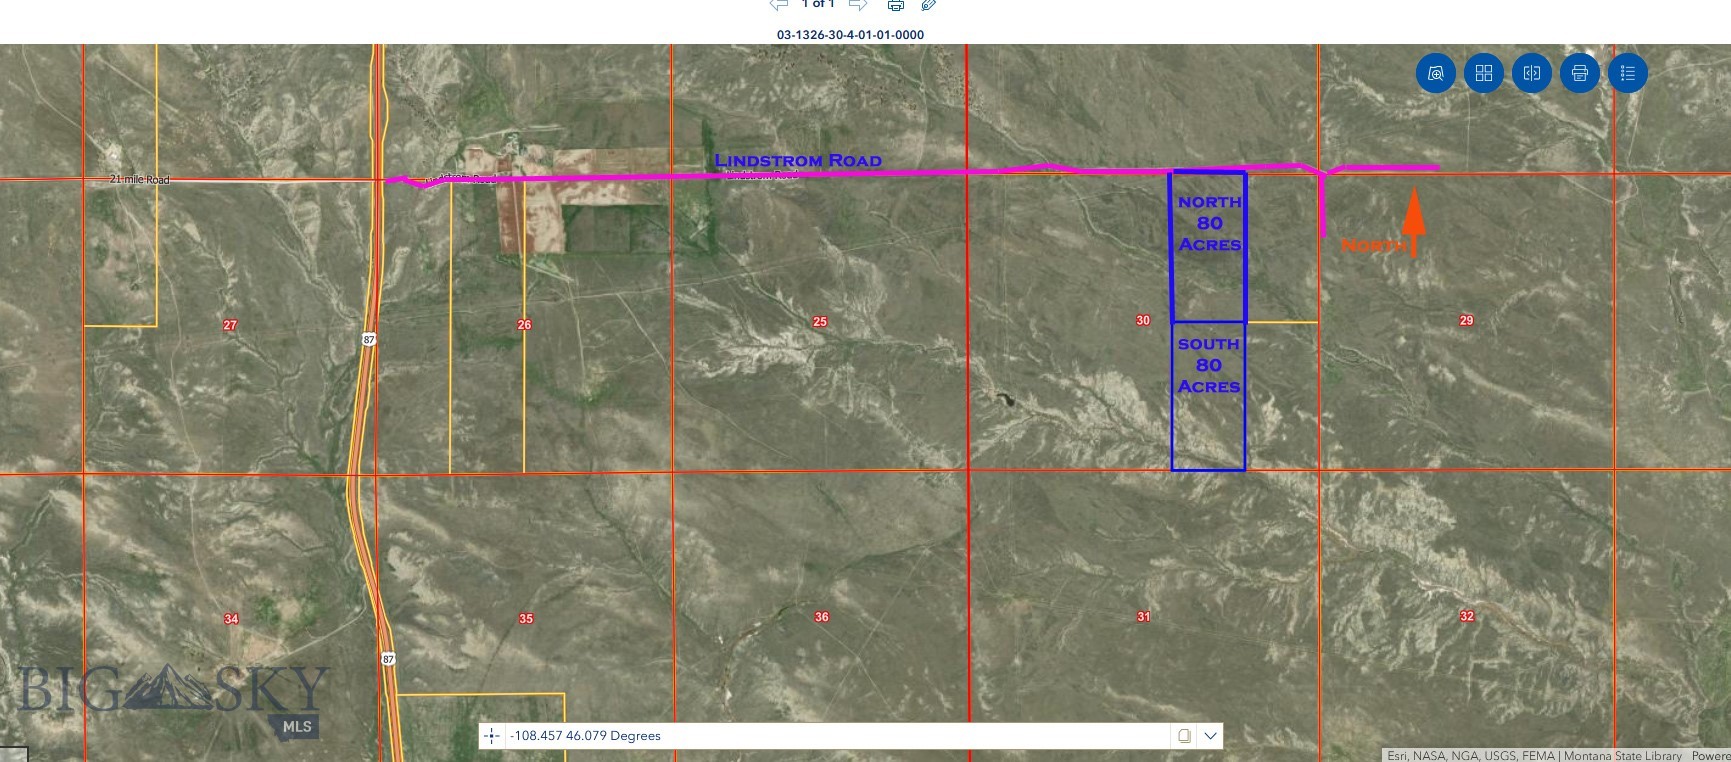Click the zoom-to-parcel search map tool
This screenshot has height=762, width=1731.
1435,73
